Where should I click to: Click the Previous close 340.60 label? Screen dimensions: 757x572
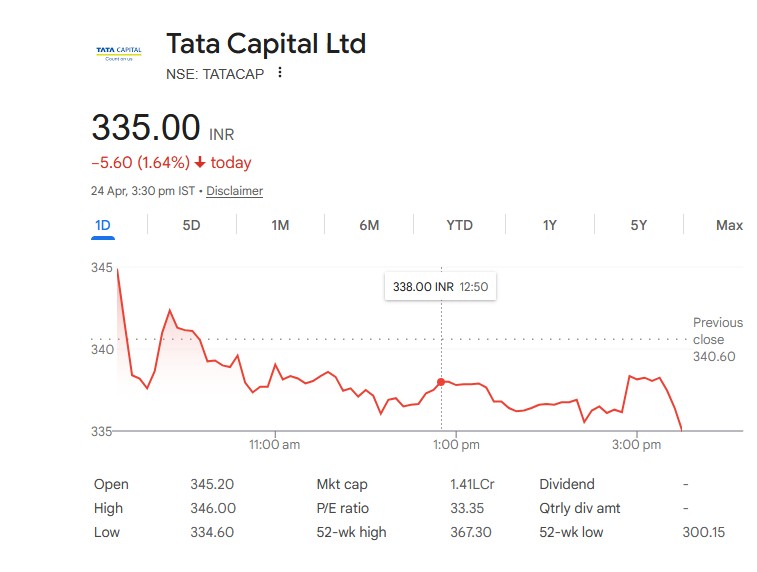click(x=717, y=339)
